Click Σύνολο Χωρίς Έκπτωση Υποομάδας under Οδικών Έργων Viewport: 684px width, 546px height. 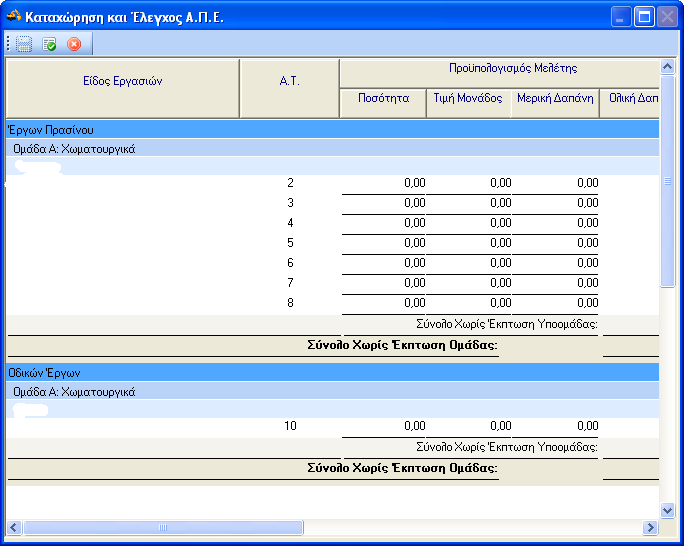(507, 447)
